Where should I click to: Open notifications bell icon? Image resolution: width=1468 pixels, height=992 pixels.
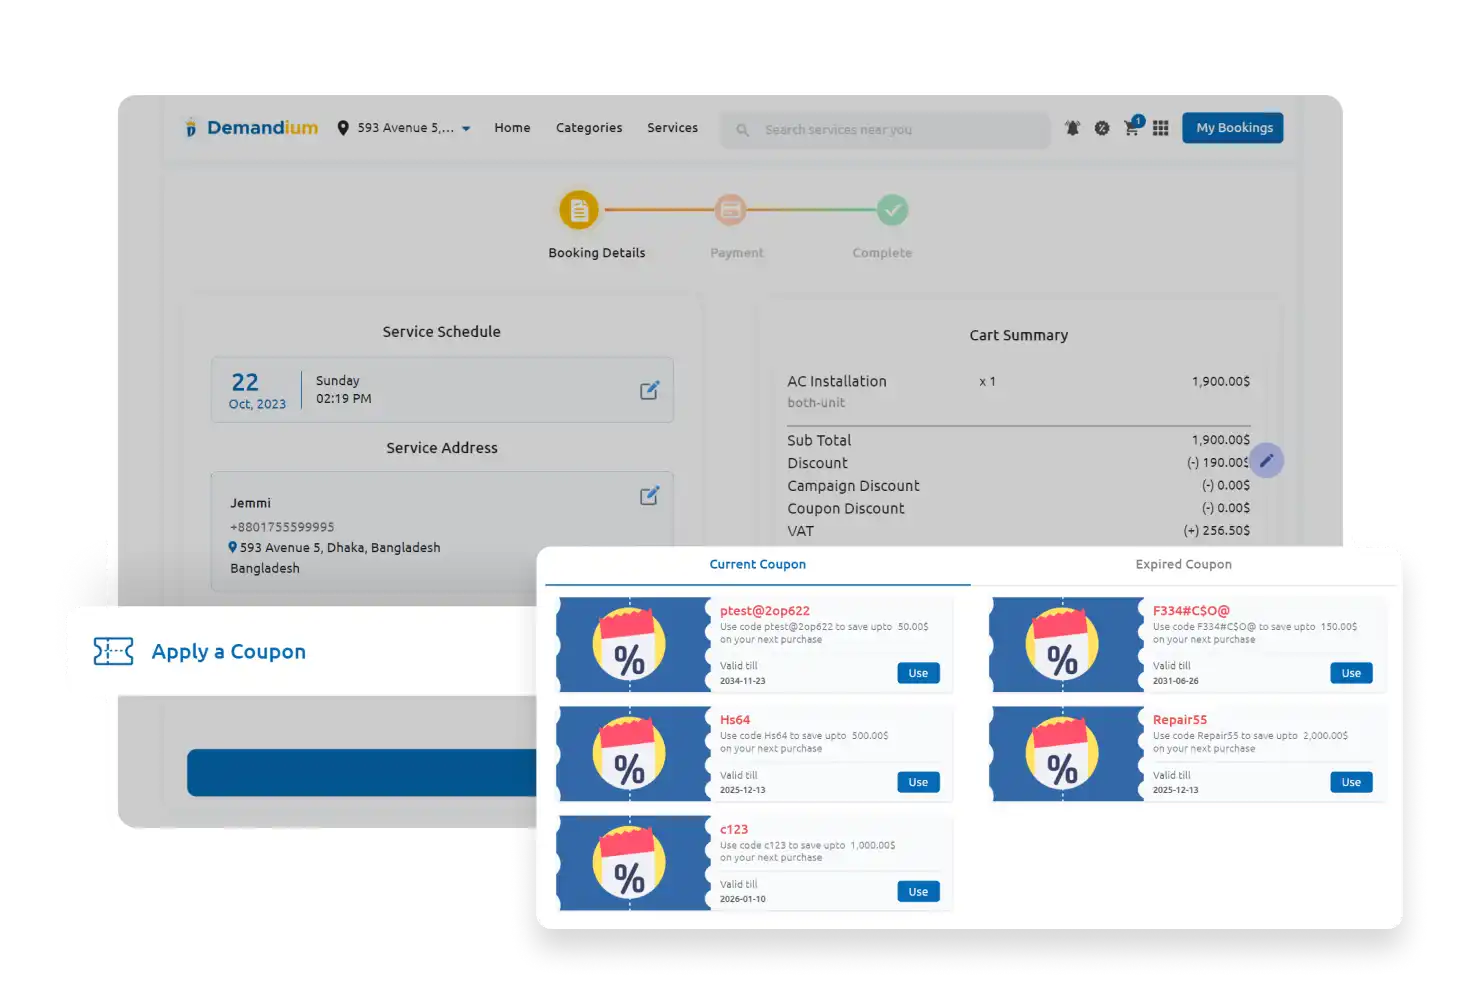tap(1072, 128)
